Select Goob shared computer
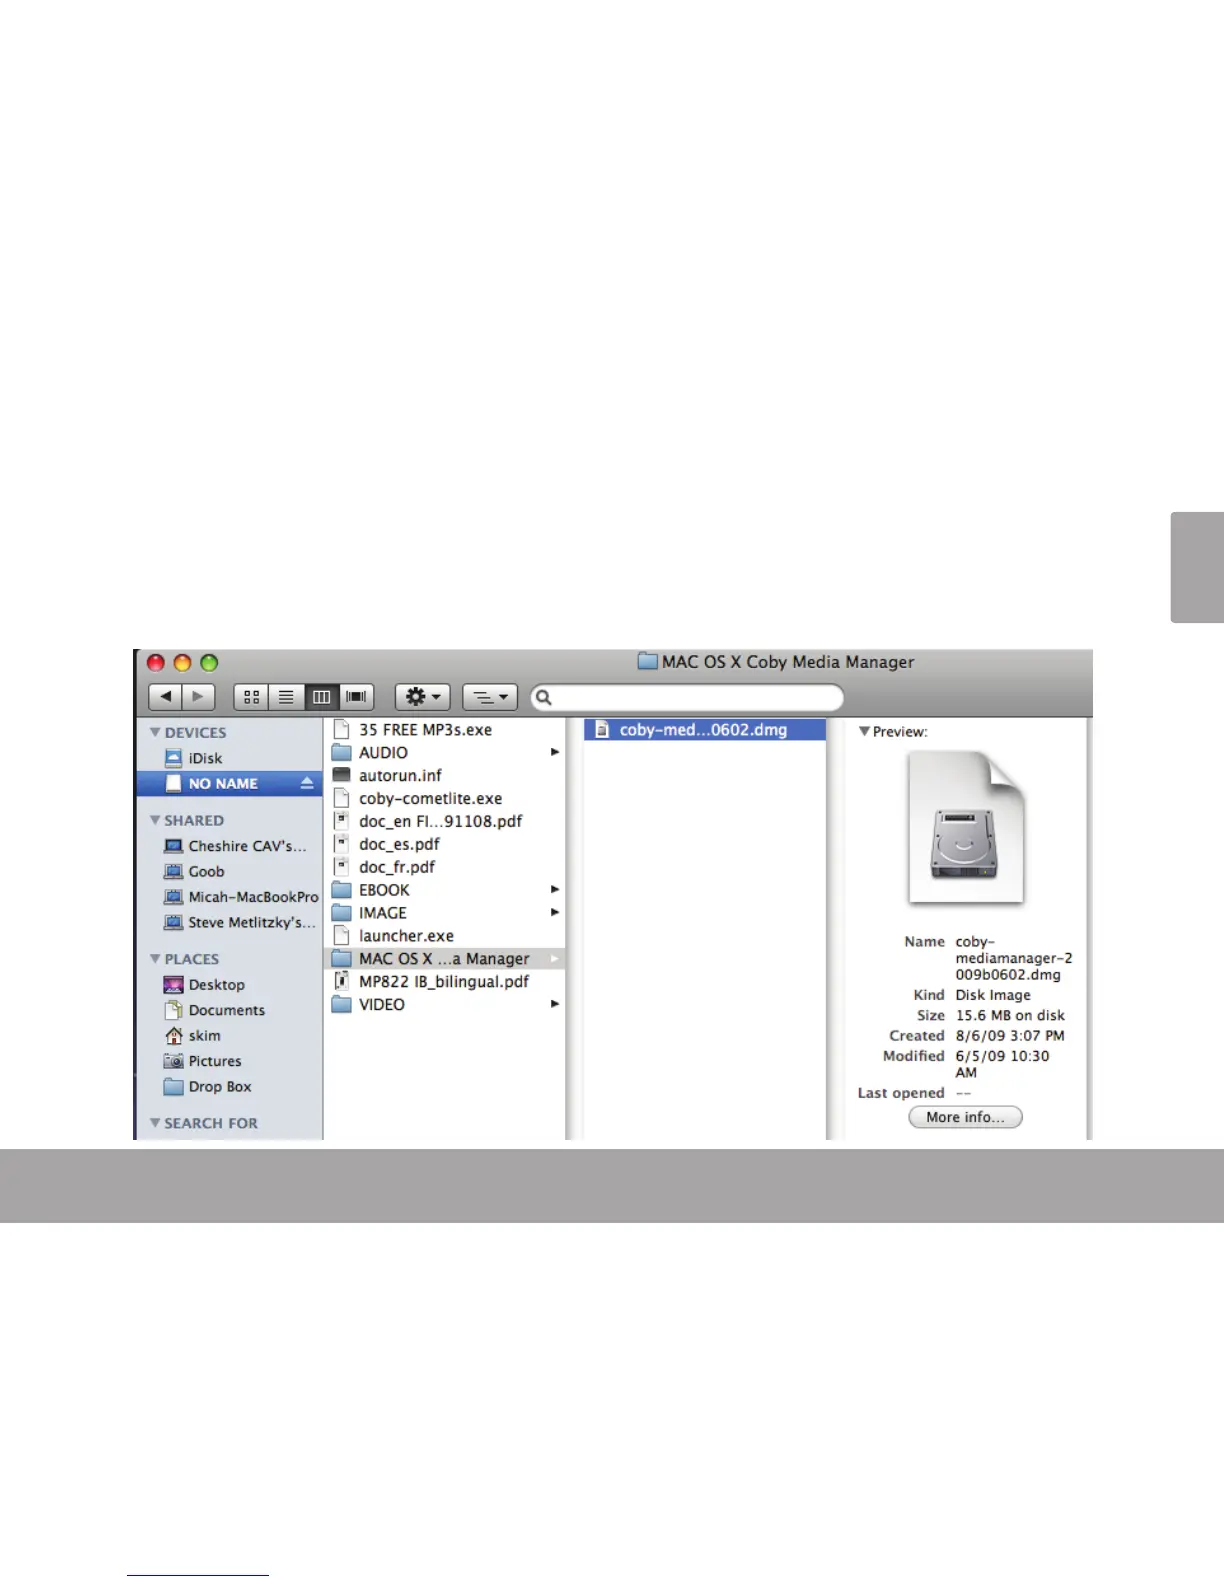Screen dimensions: 1224x1584 [x=230, y=872]
